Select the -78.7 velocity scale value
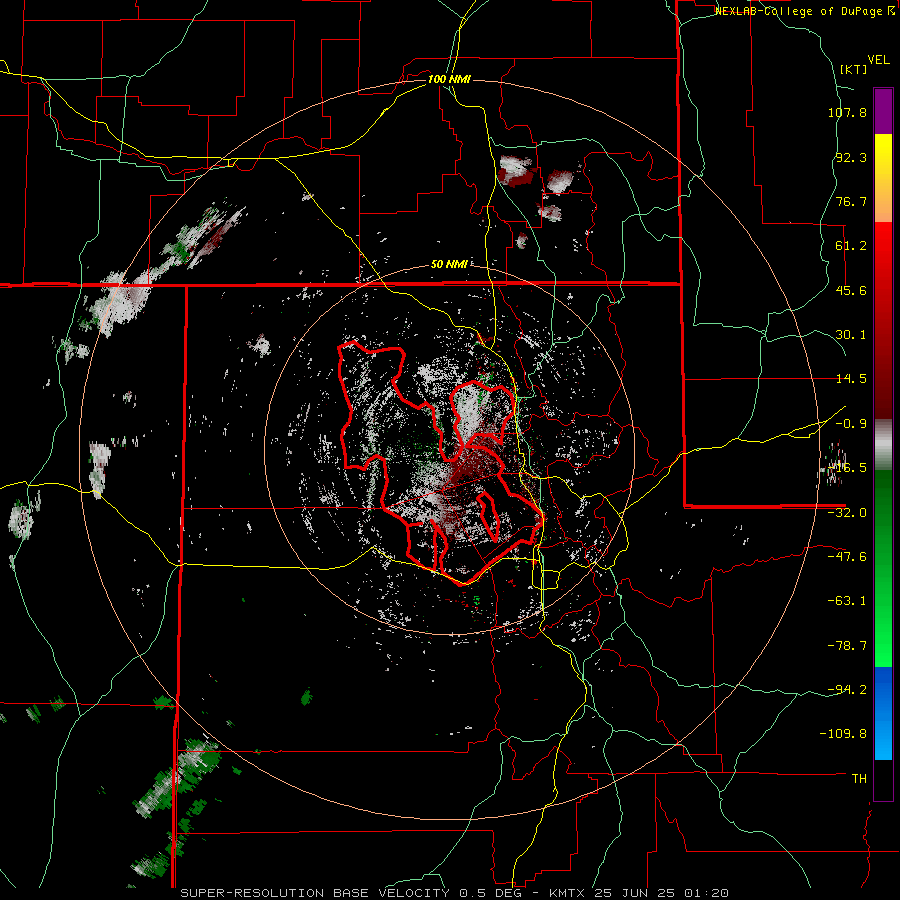This screenshot has width=900, height=900. click(847, 646)
